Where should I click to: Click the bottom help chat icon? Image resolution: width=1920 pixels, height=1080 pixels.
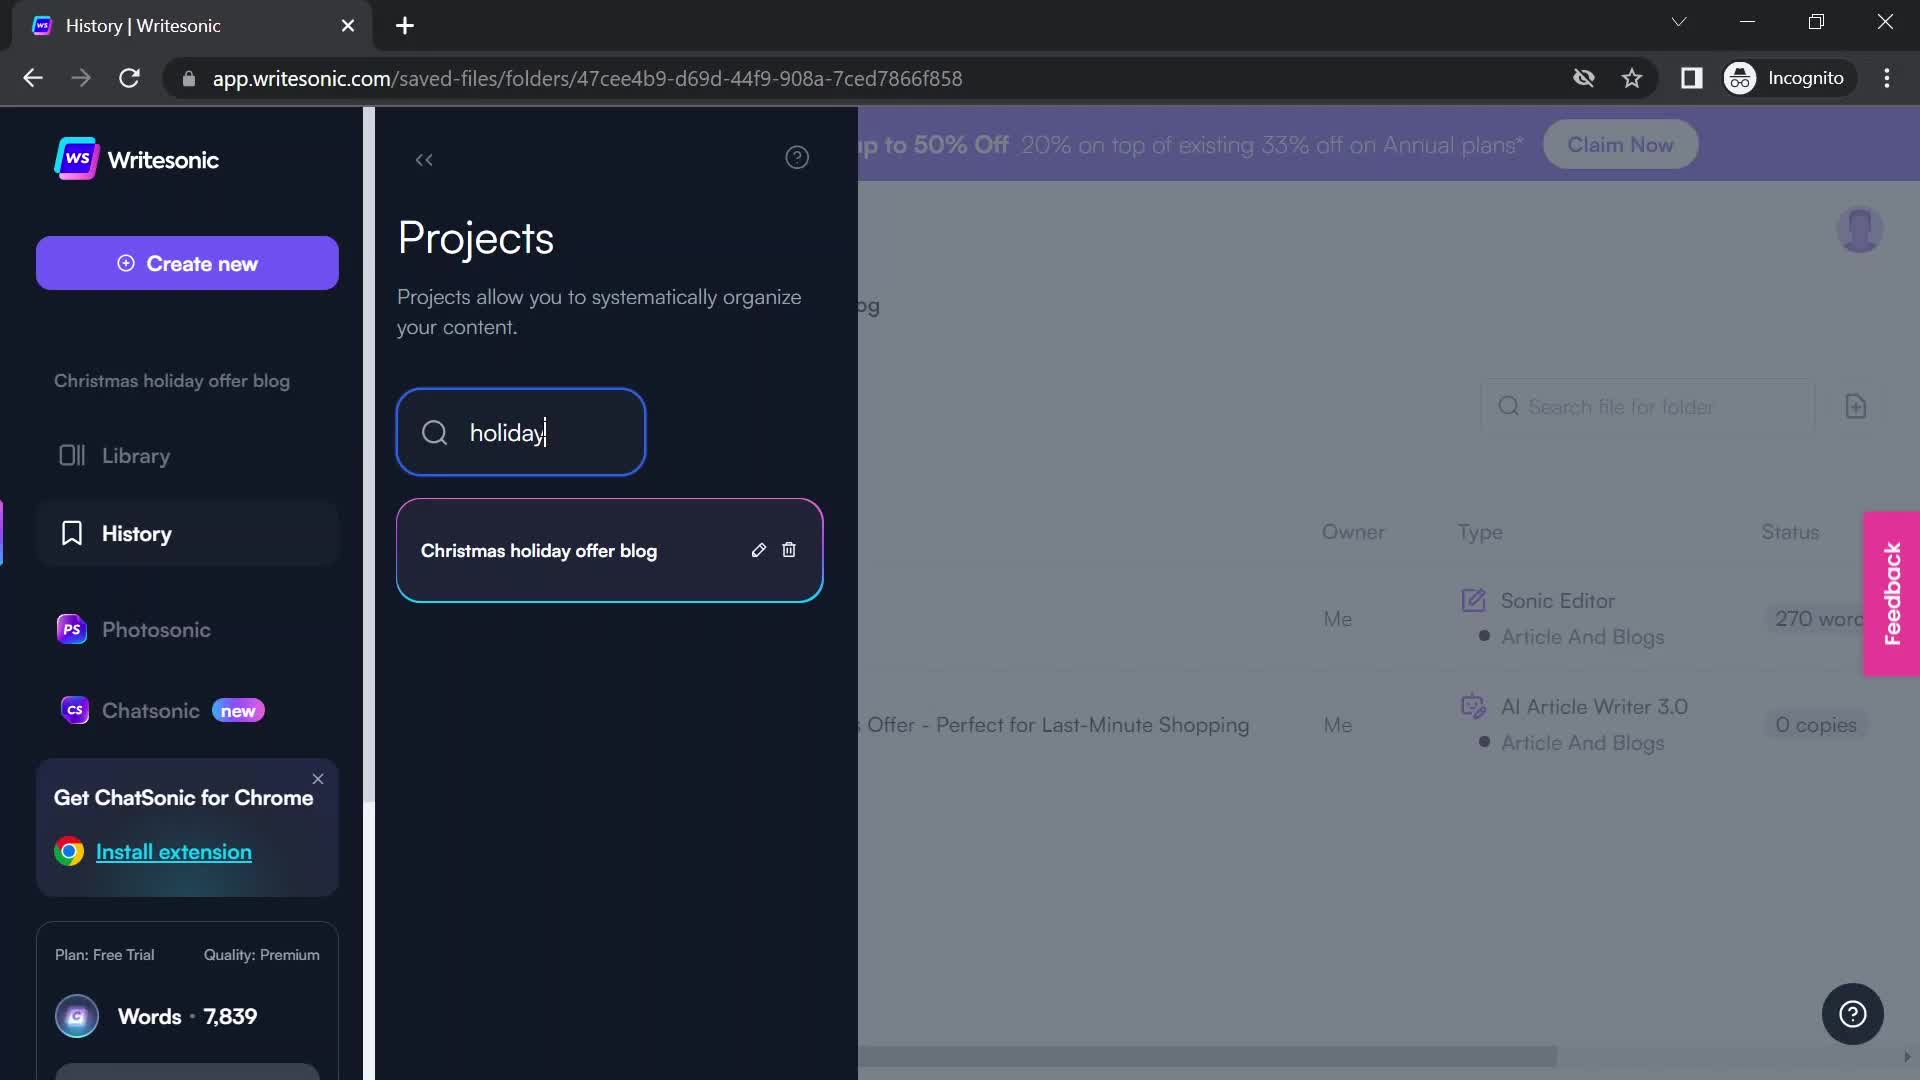(x=1853, y=1014)
